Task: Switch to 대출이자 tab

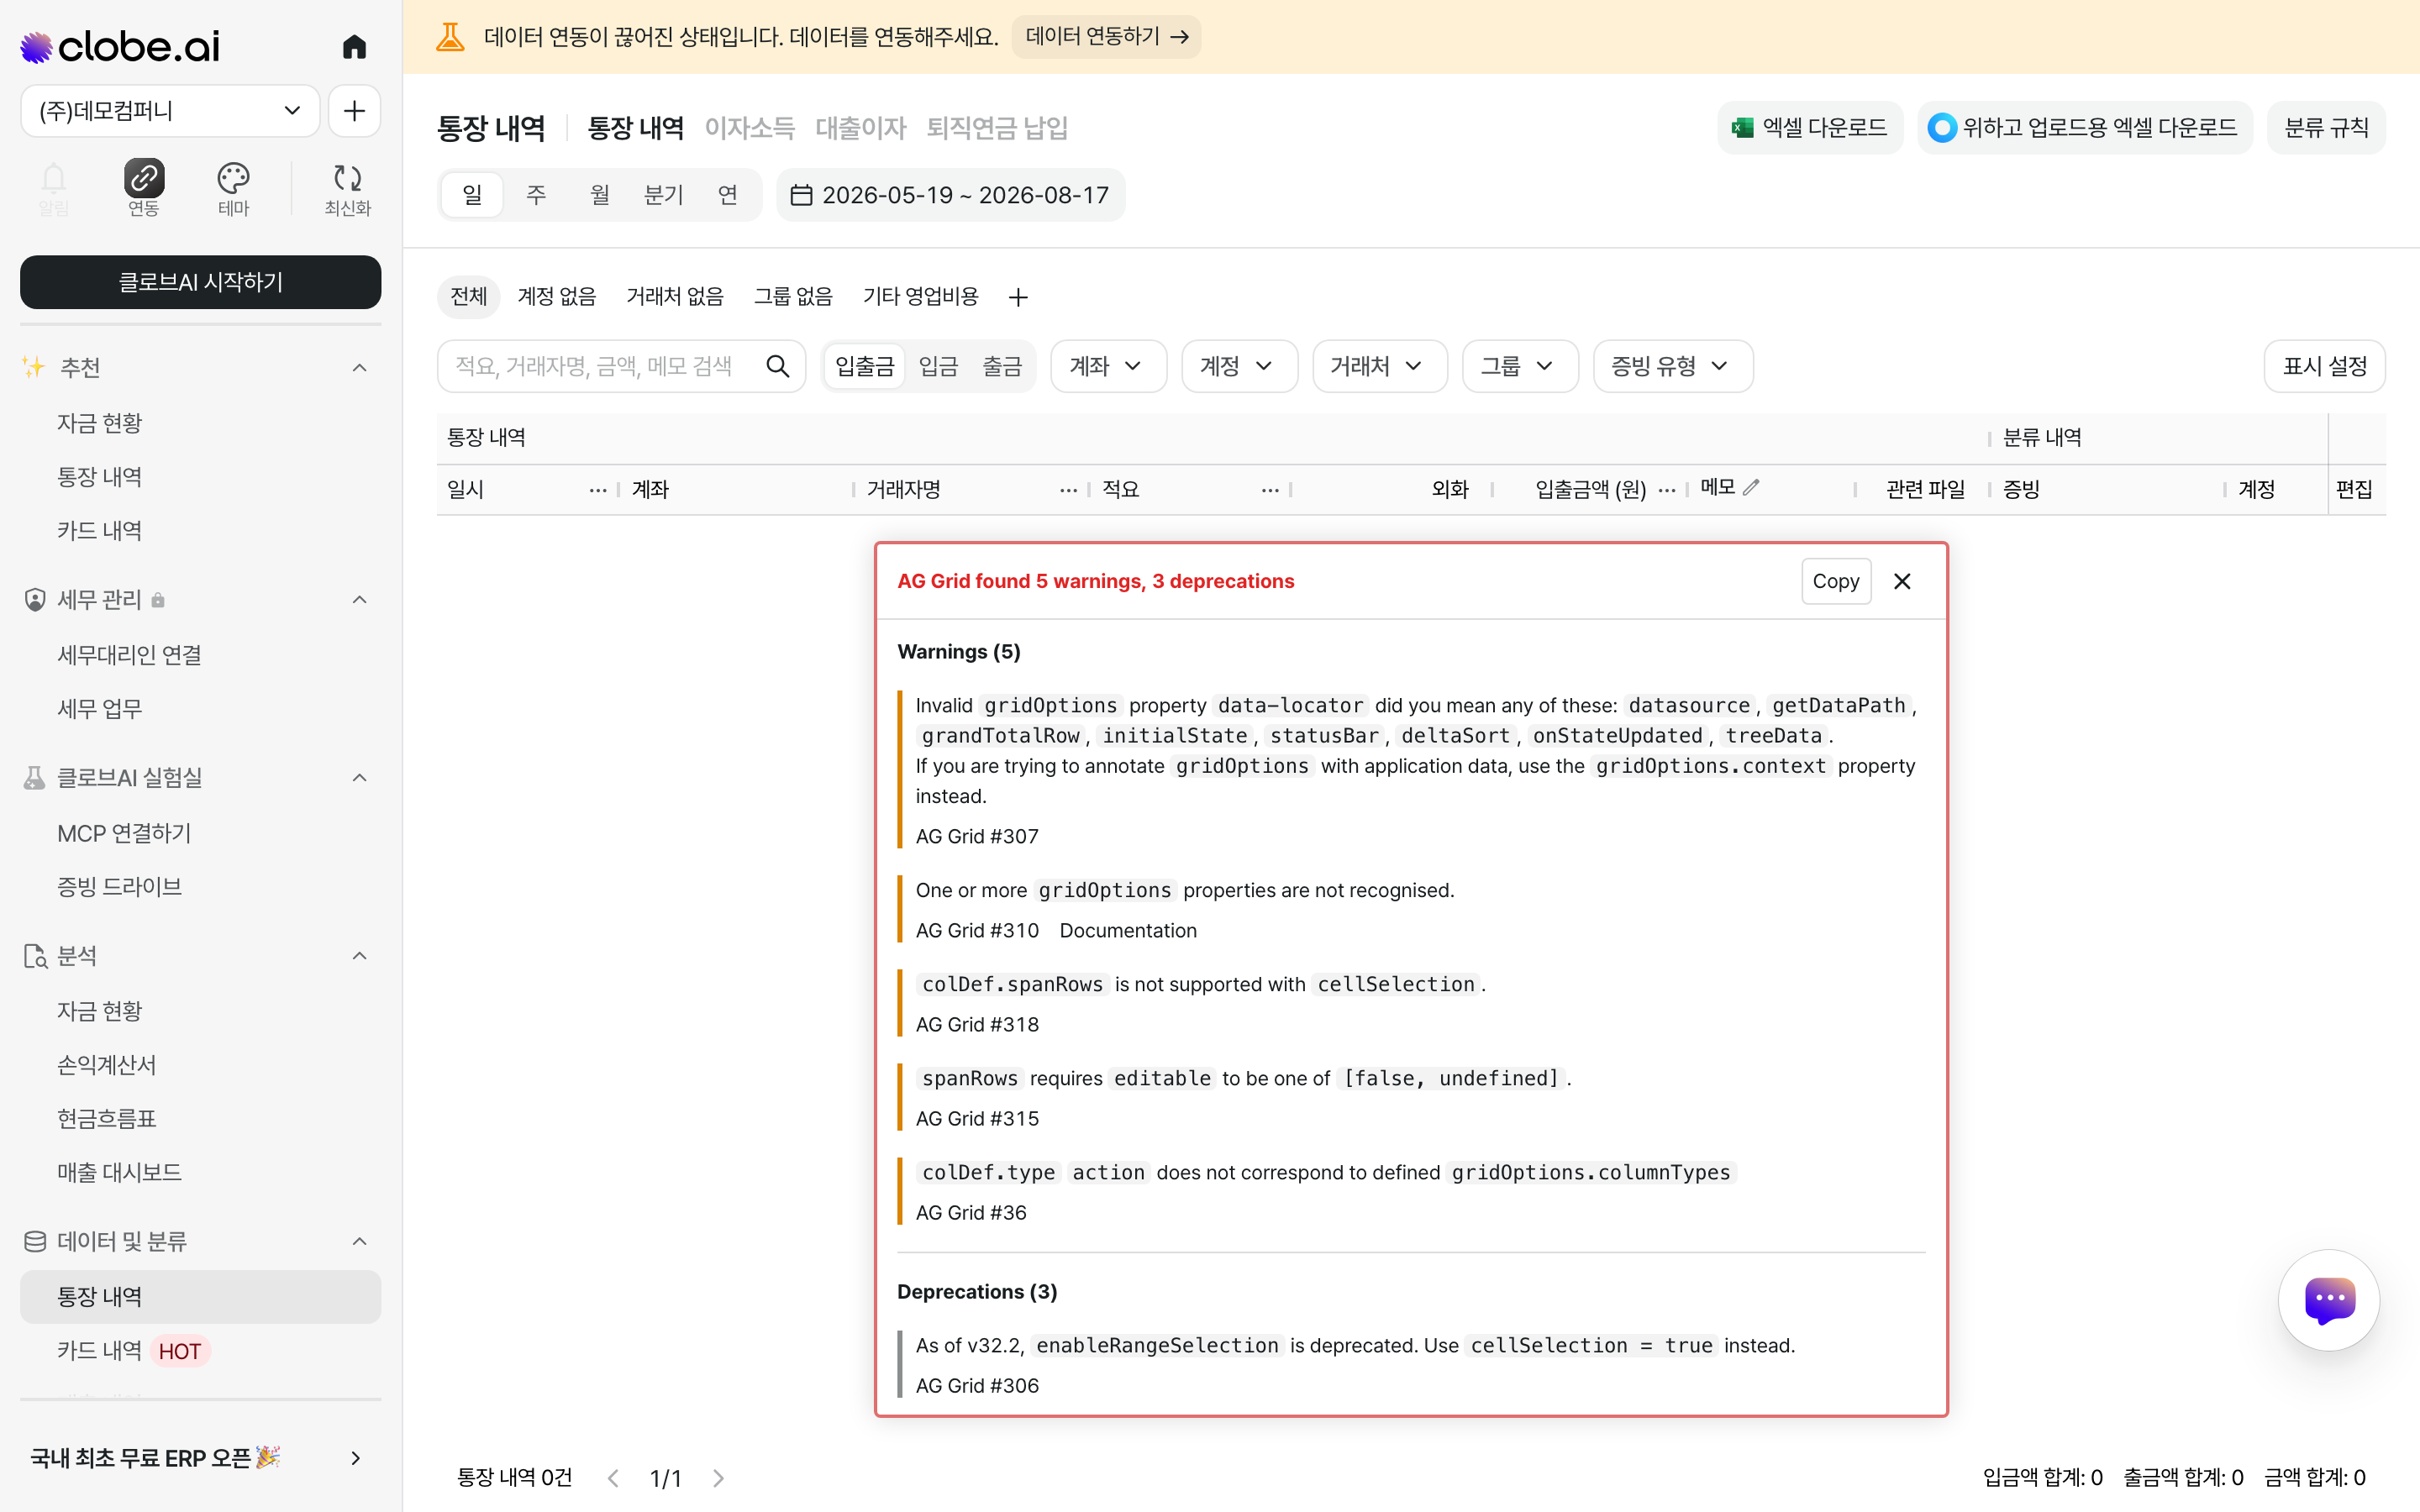Action: tap(860, 128)
